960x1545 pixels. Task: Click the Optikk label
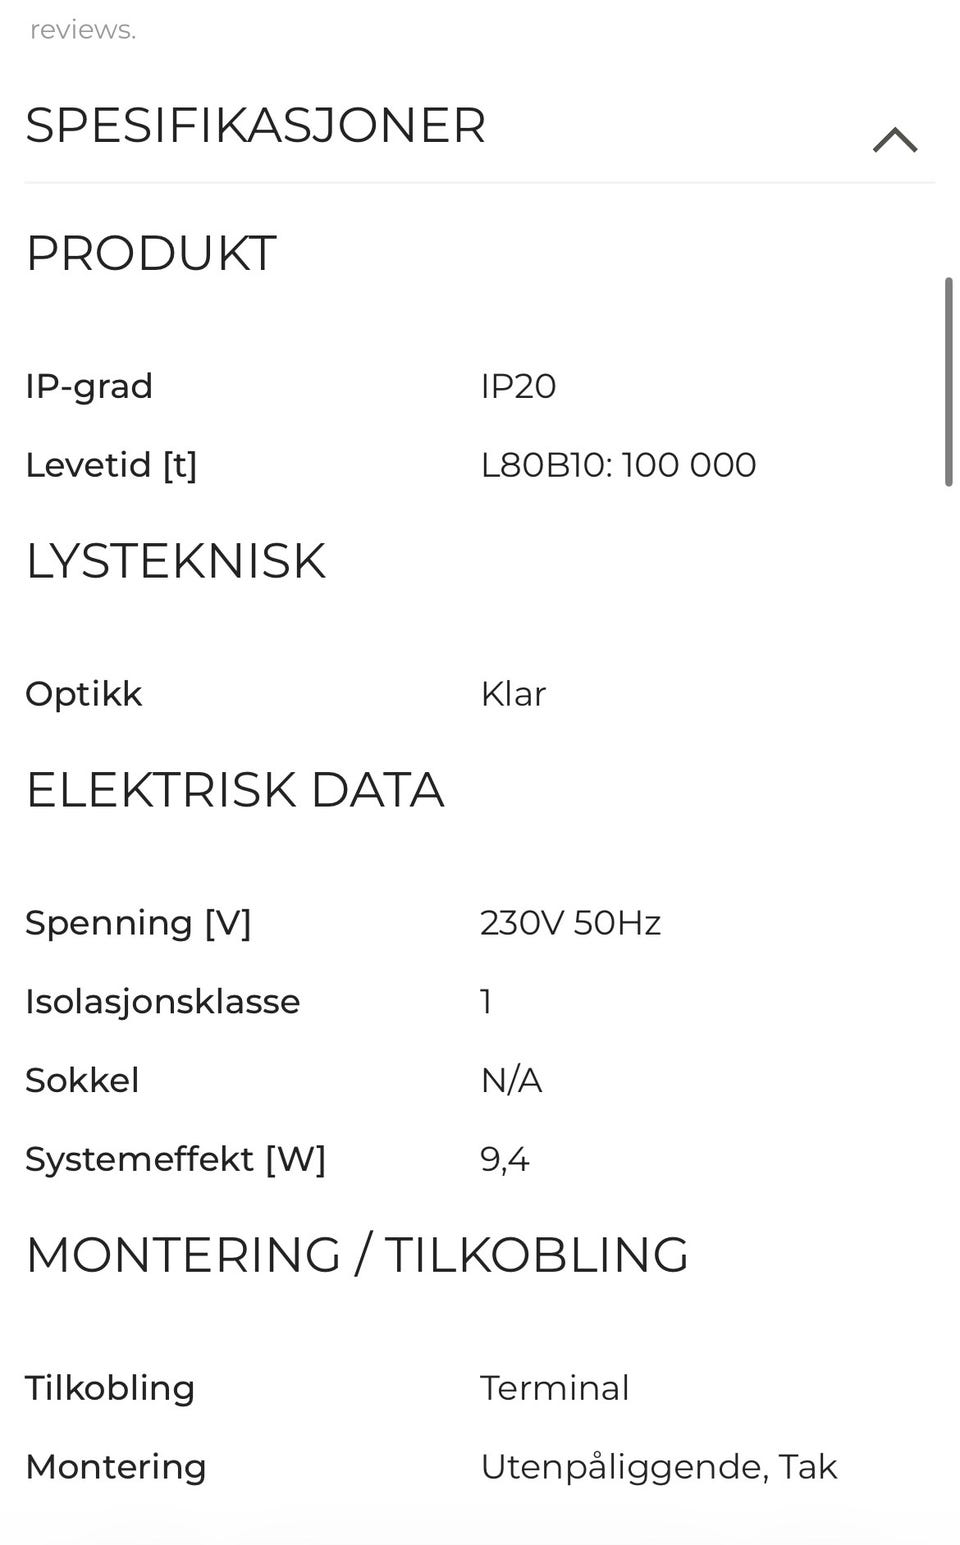[x=84, y=694]
